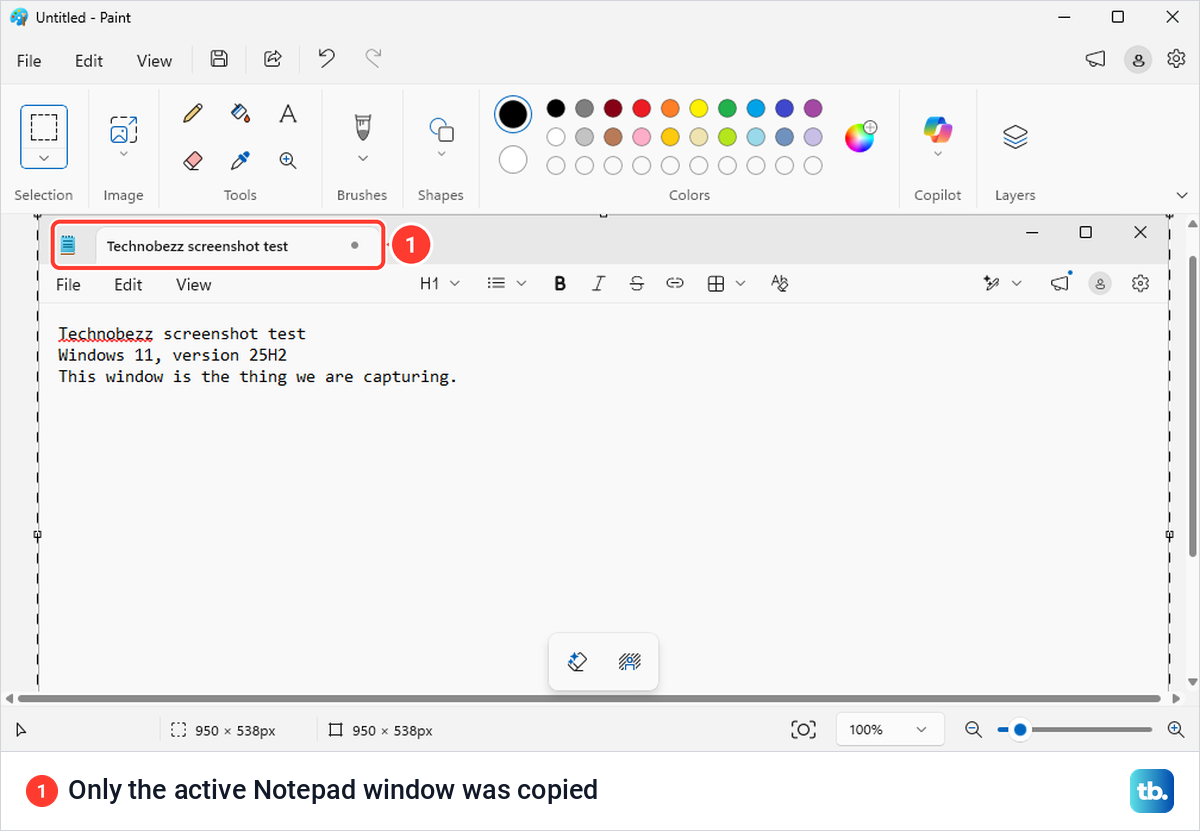Select the Fill bucket tool

tap(240, 113)
